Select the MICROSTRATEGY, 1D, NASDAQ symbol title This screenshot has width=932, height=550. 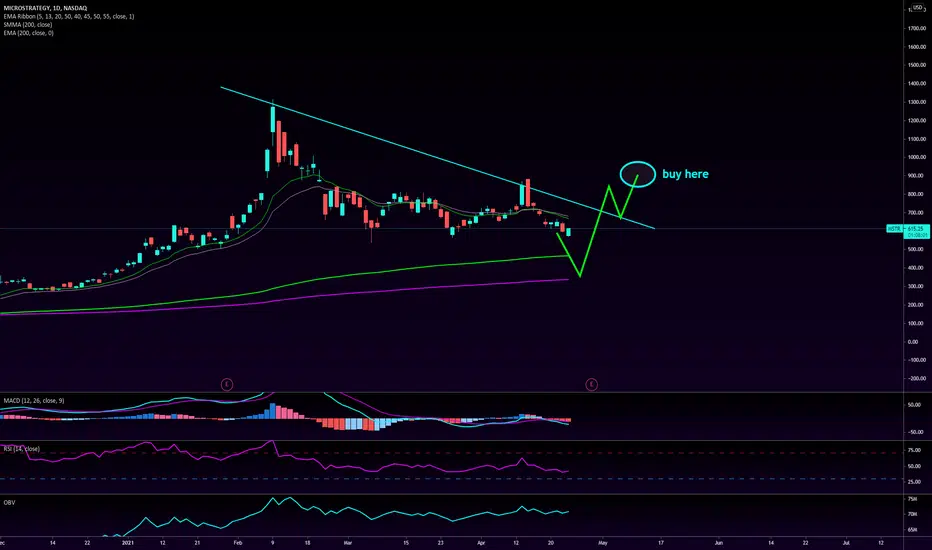tap(45, 8)
